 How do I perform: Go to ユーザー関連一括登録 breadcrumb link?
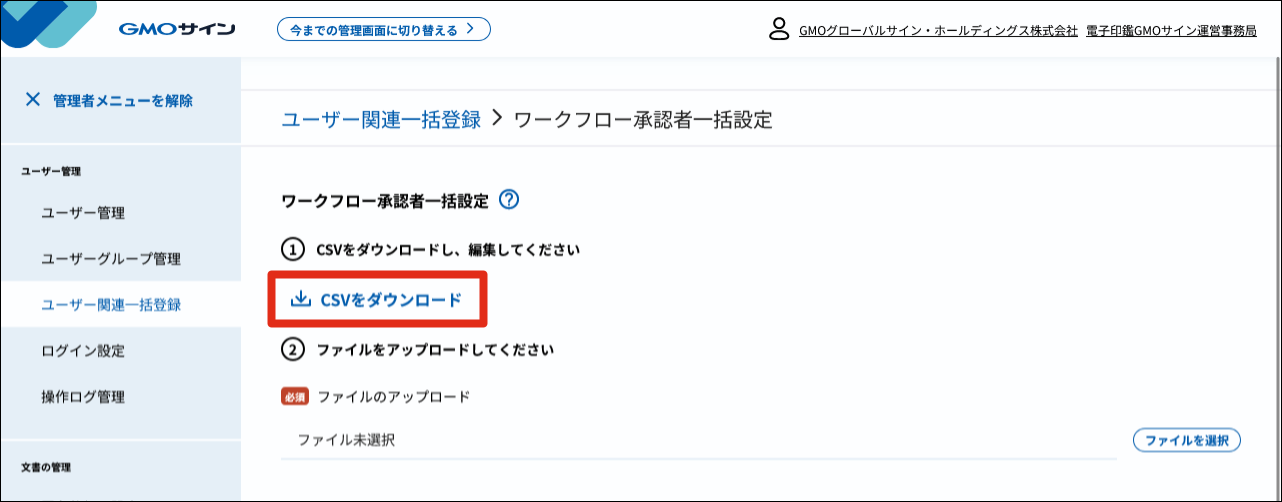click(x=381, y=120)
